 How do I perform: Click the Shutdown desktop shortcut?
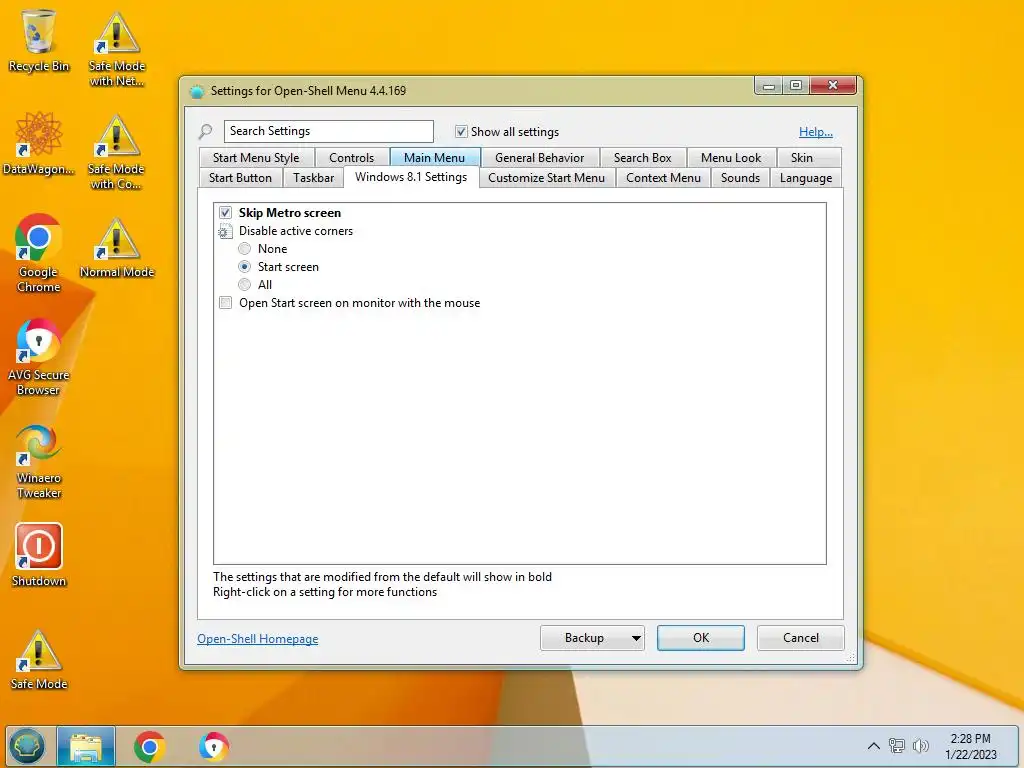tap(39, 555)
